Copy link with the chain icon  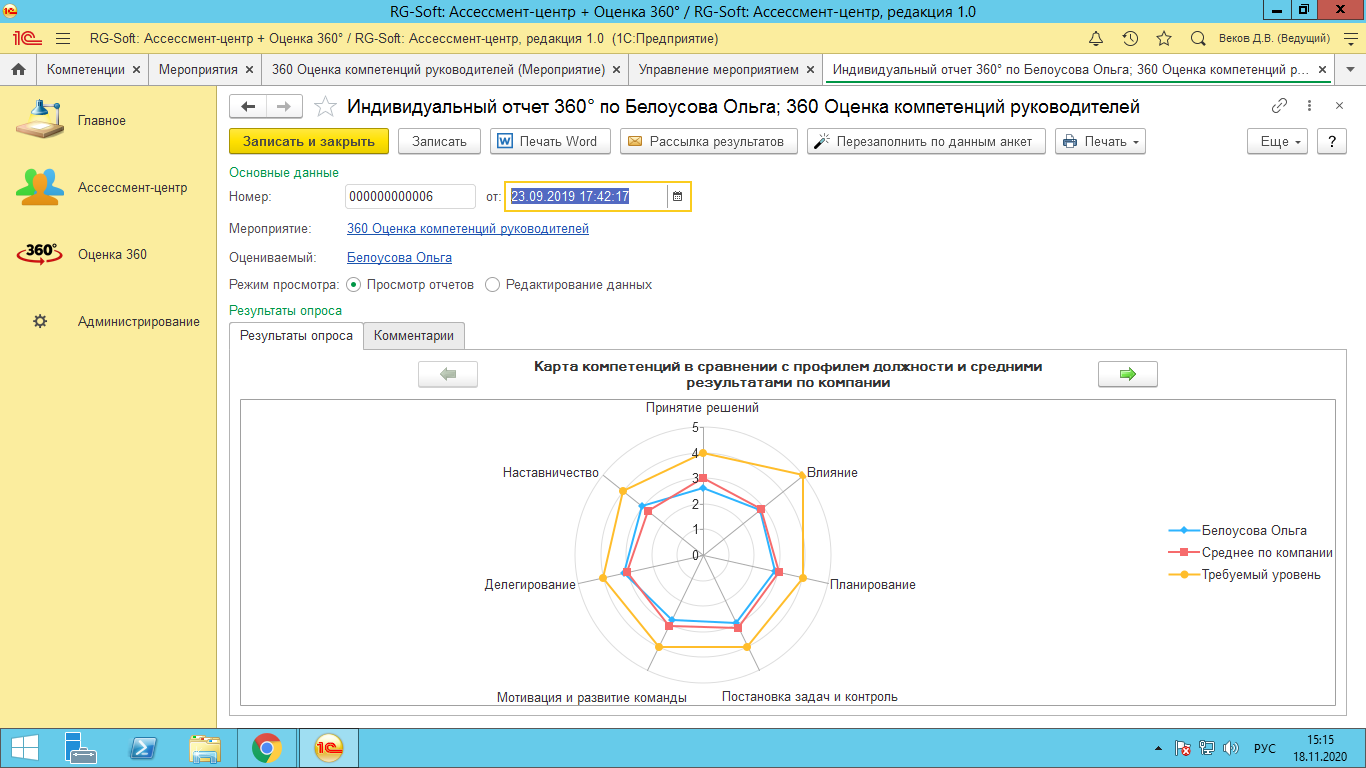tap(1279, 106)
